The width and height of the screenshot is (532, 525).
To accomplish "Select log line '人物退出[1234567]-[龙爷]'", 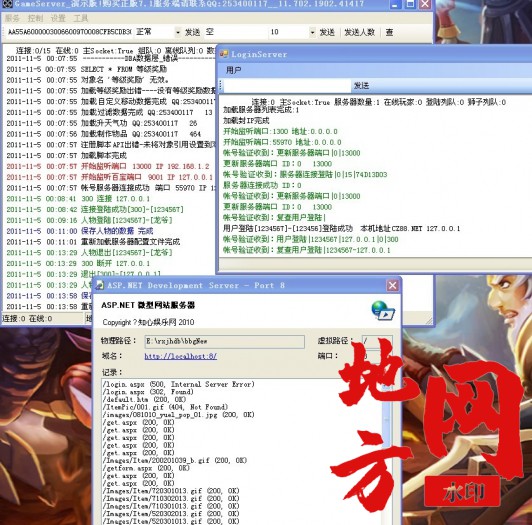I will pos(89,253).
